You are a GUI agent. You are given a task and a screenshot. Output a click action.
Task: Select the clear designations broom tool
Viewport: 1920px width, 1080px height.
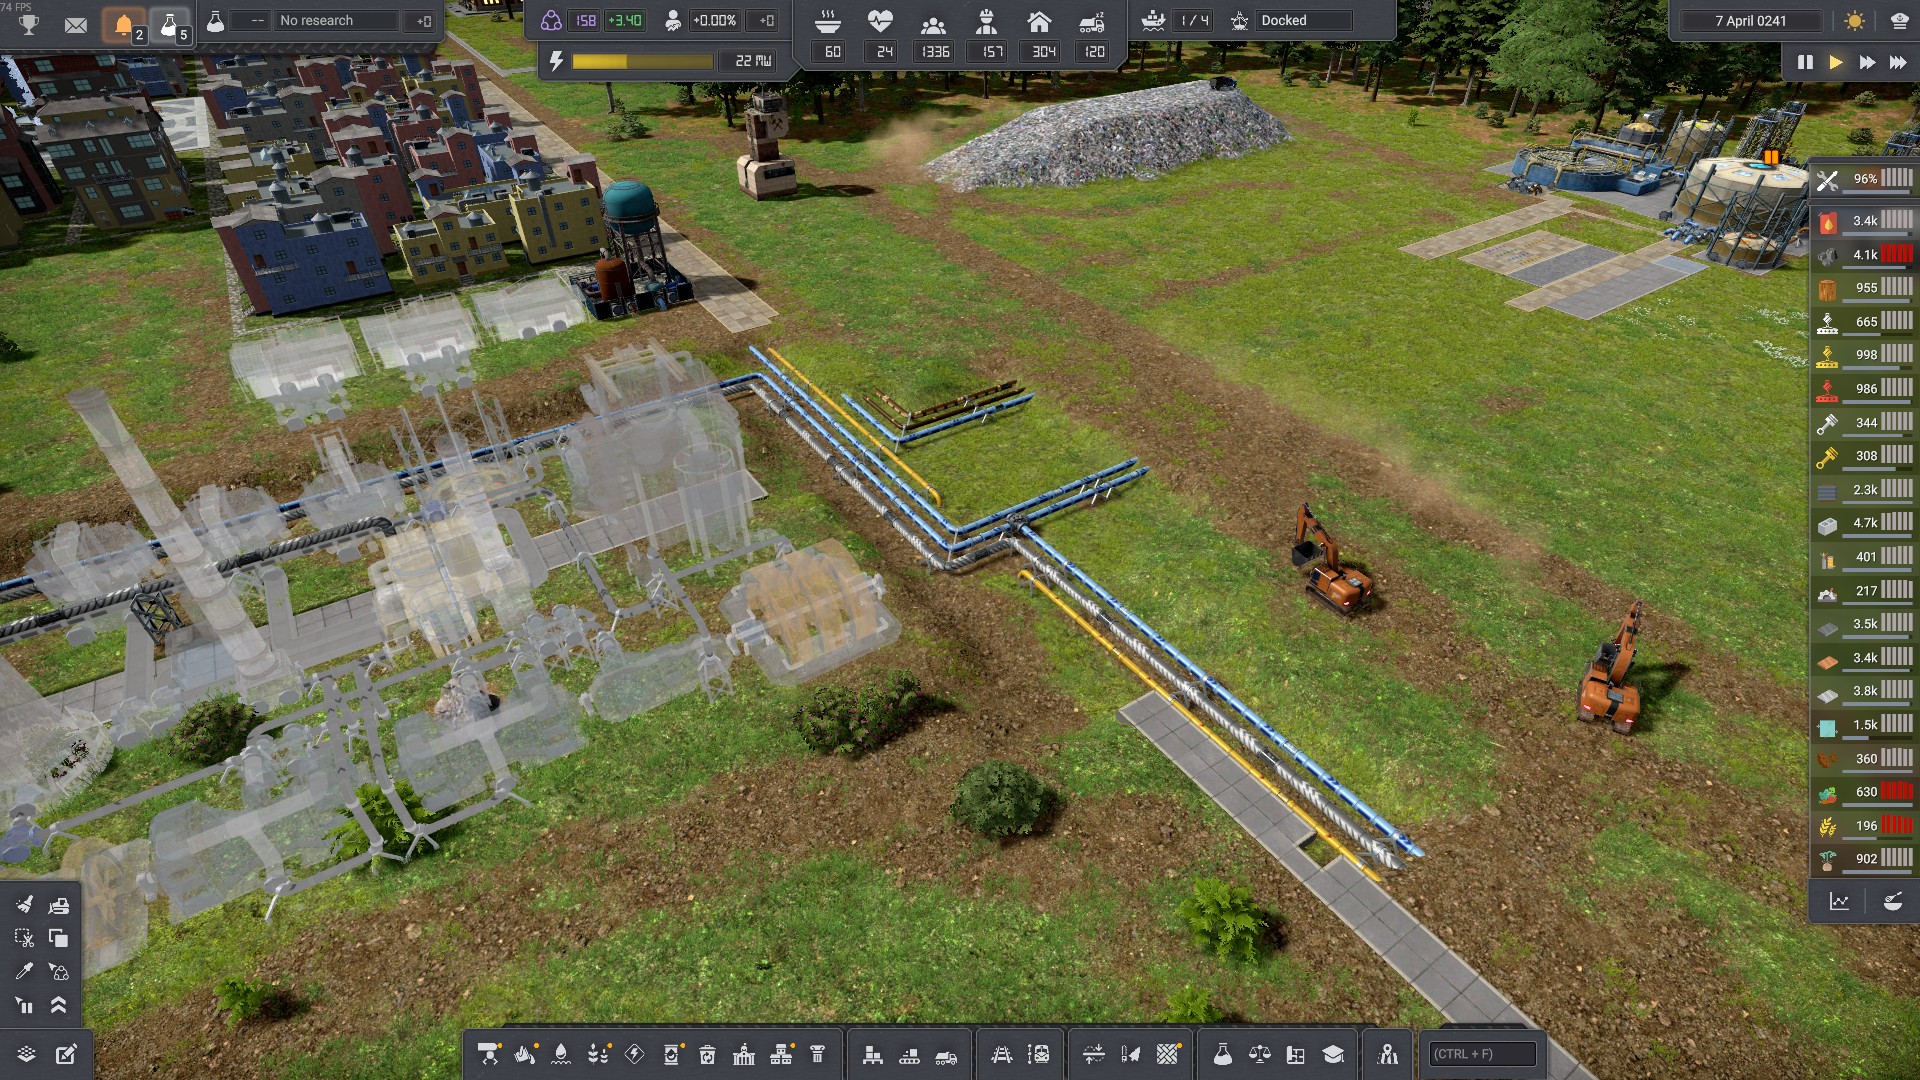(25, 905)
